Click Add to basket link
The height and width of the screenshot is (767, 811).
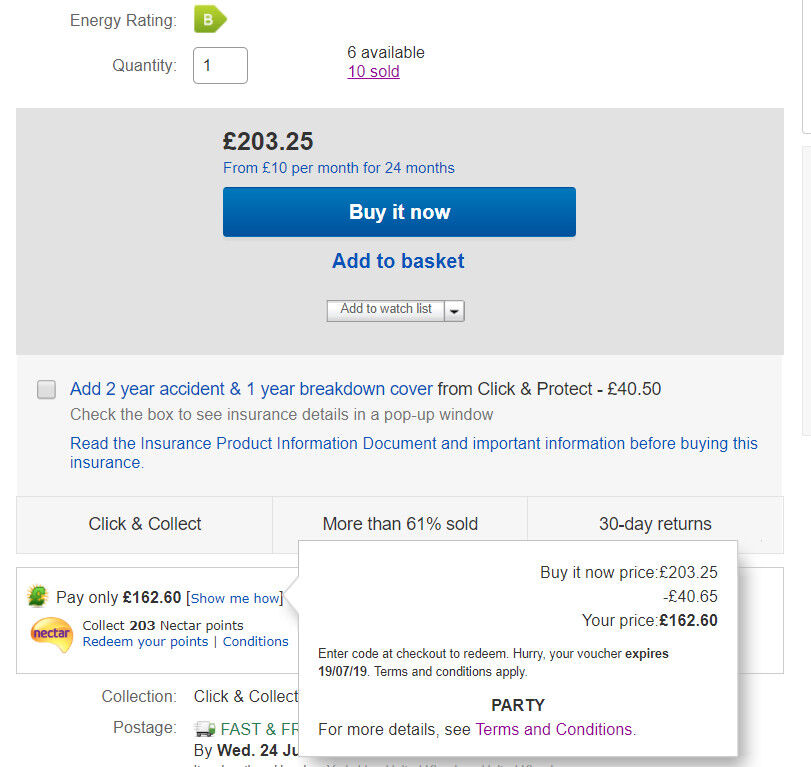(398, 261)
